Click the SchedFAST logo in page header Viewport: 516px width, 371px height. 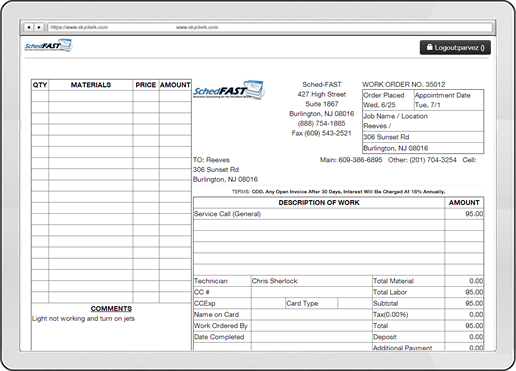(x=49, y=46)
